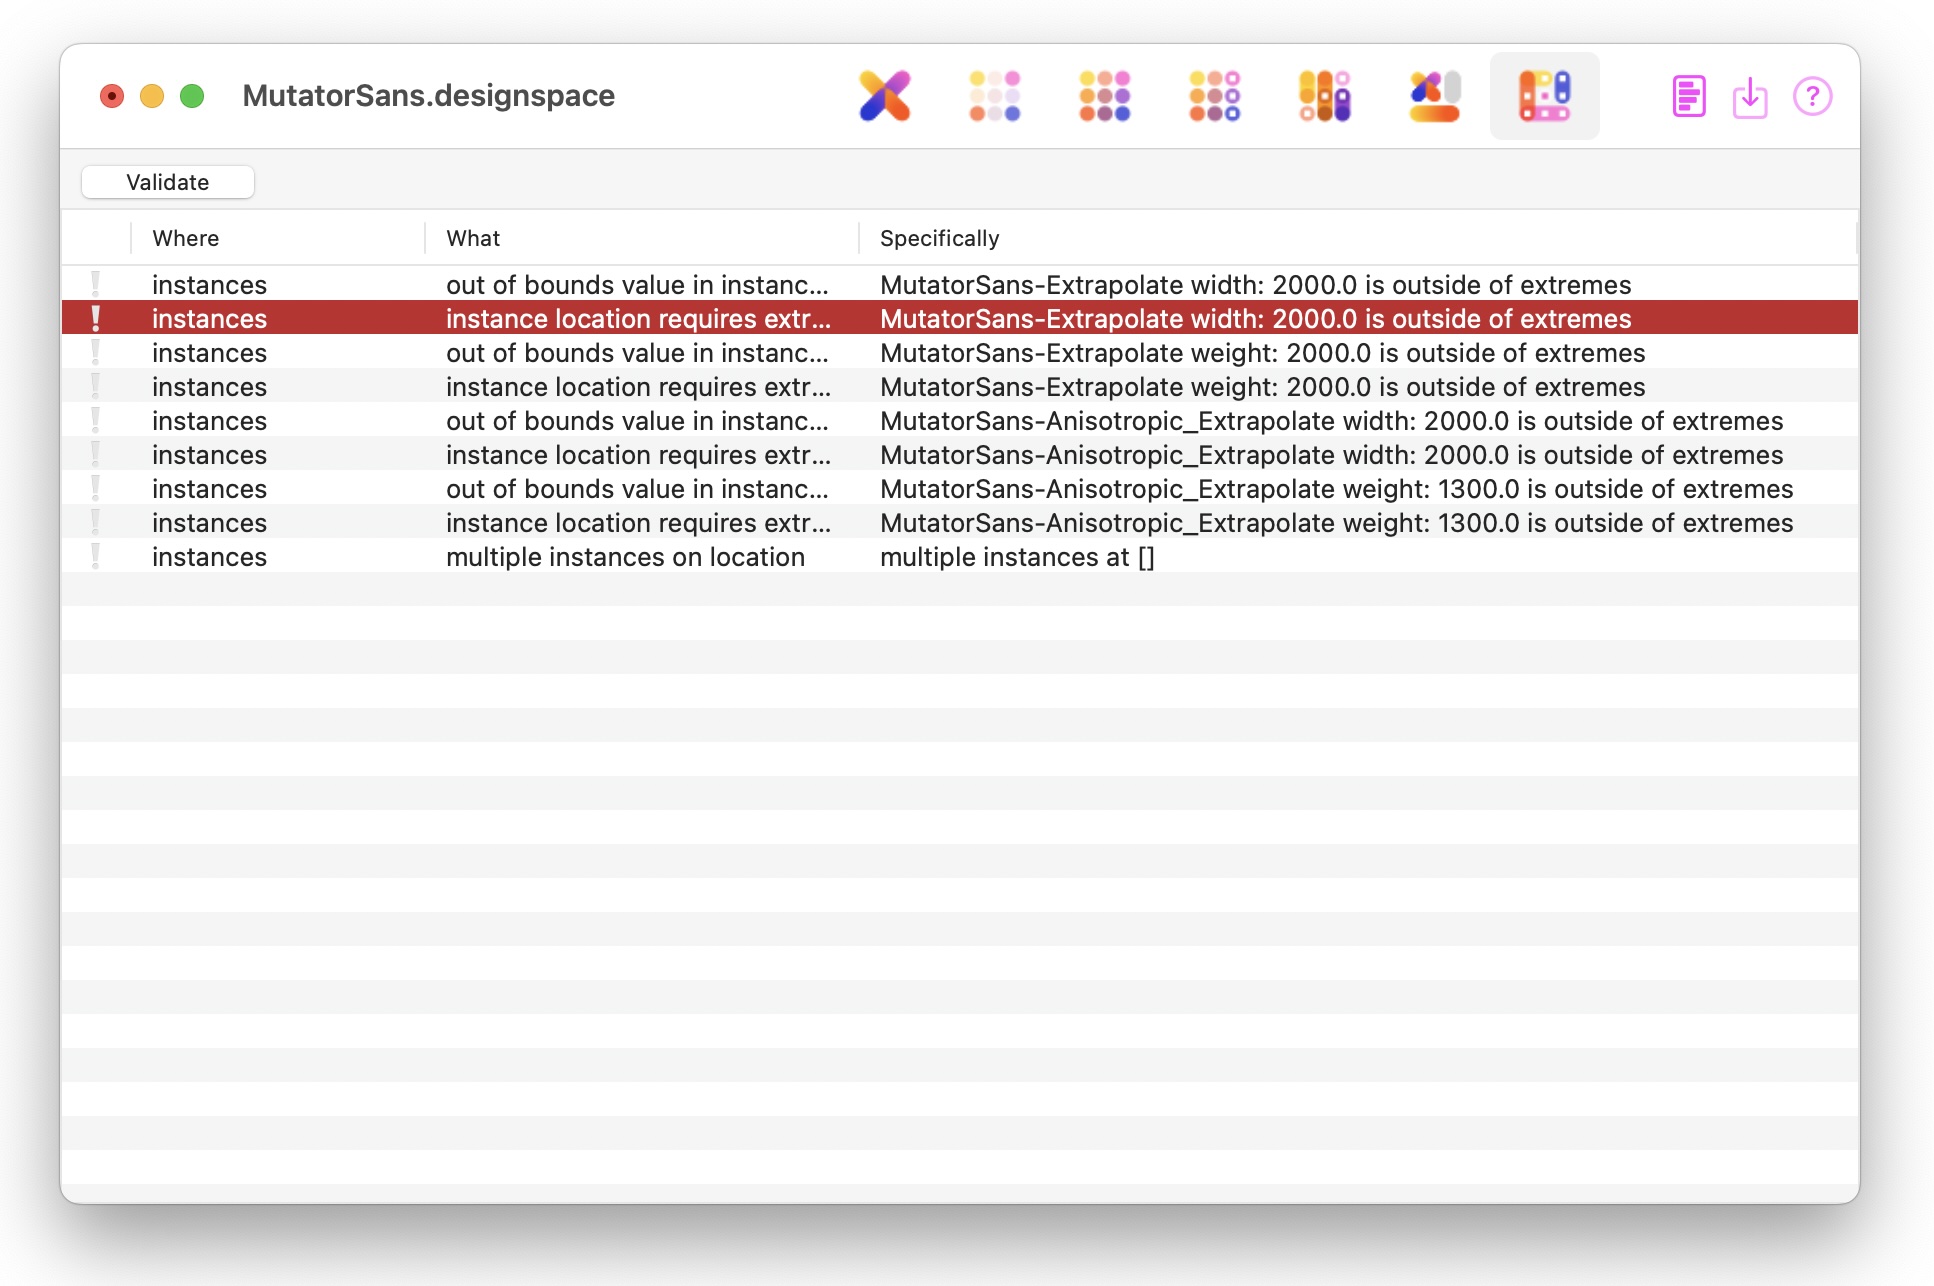Select the highlighted Problems tab icon
The image size is (1934, 1286).
click(x=1544, y=96)
